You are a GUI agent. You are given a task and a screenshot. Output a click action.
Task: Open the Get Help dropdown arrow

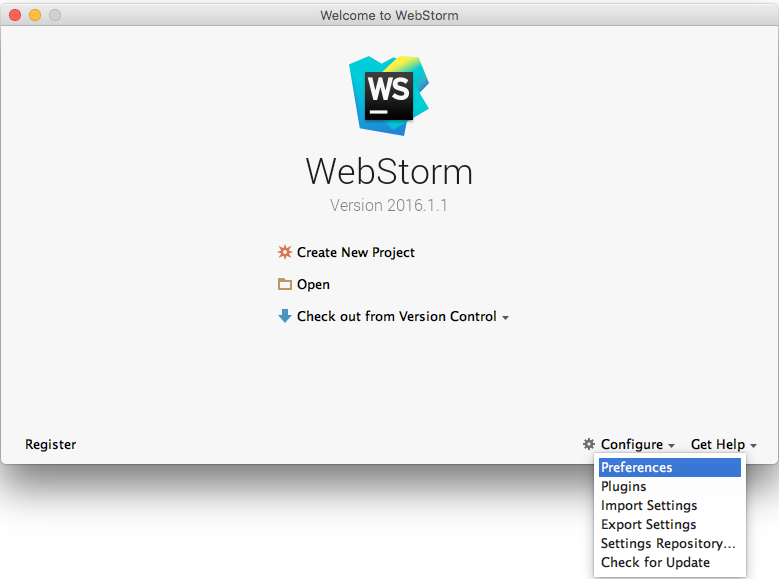(x=753, y=446)
